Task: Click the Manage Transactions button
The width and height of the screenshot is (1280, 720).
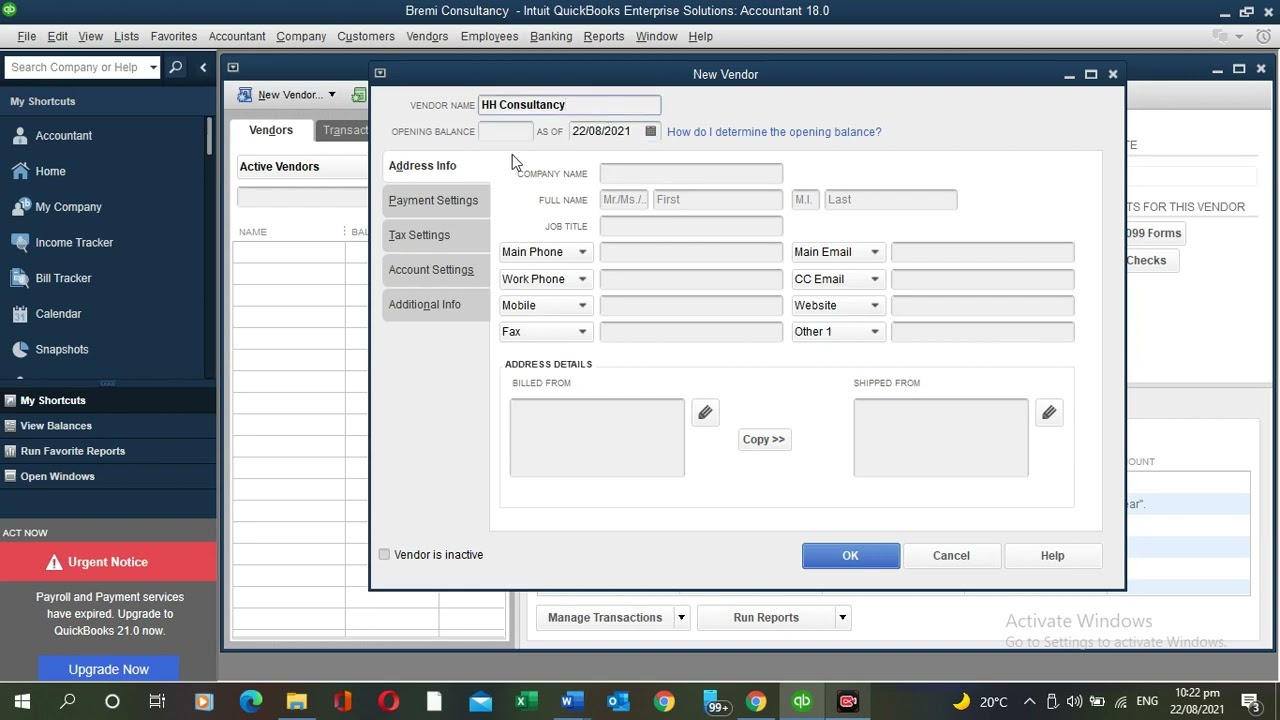Action: pos(605,618)
